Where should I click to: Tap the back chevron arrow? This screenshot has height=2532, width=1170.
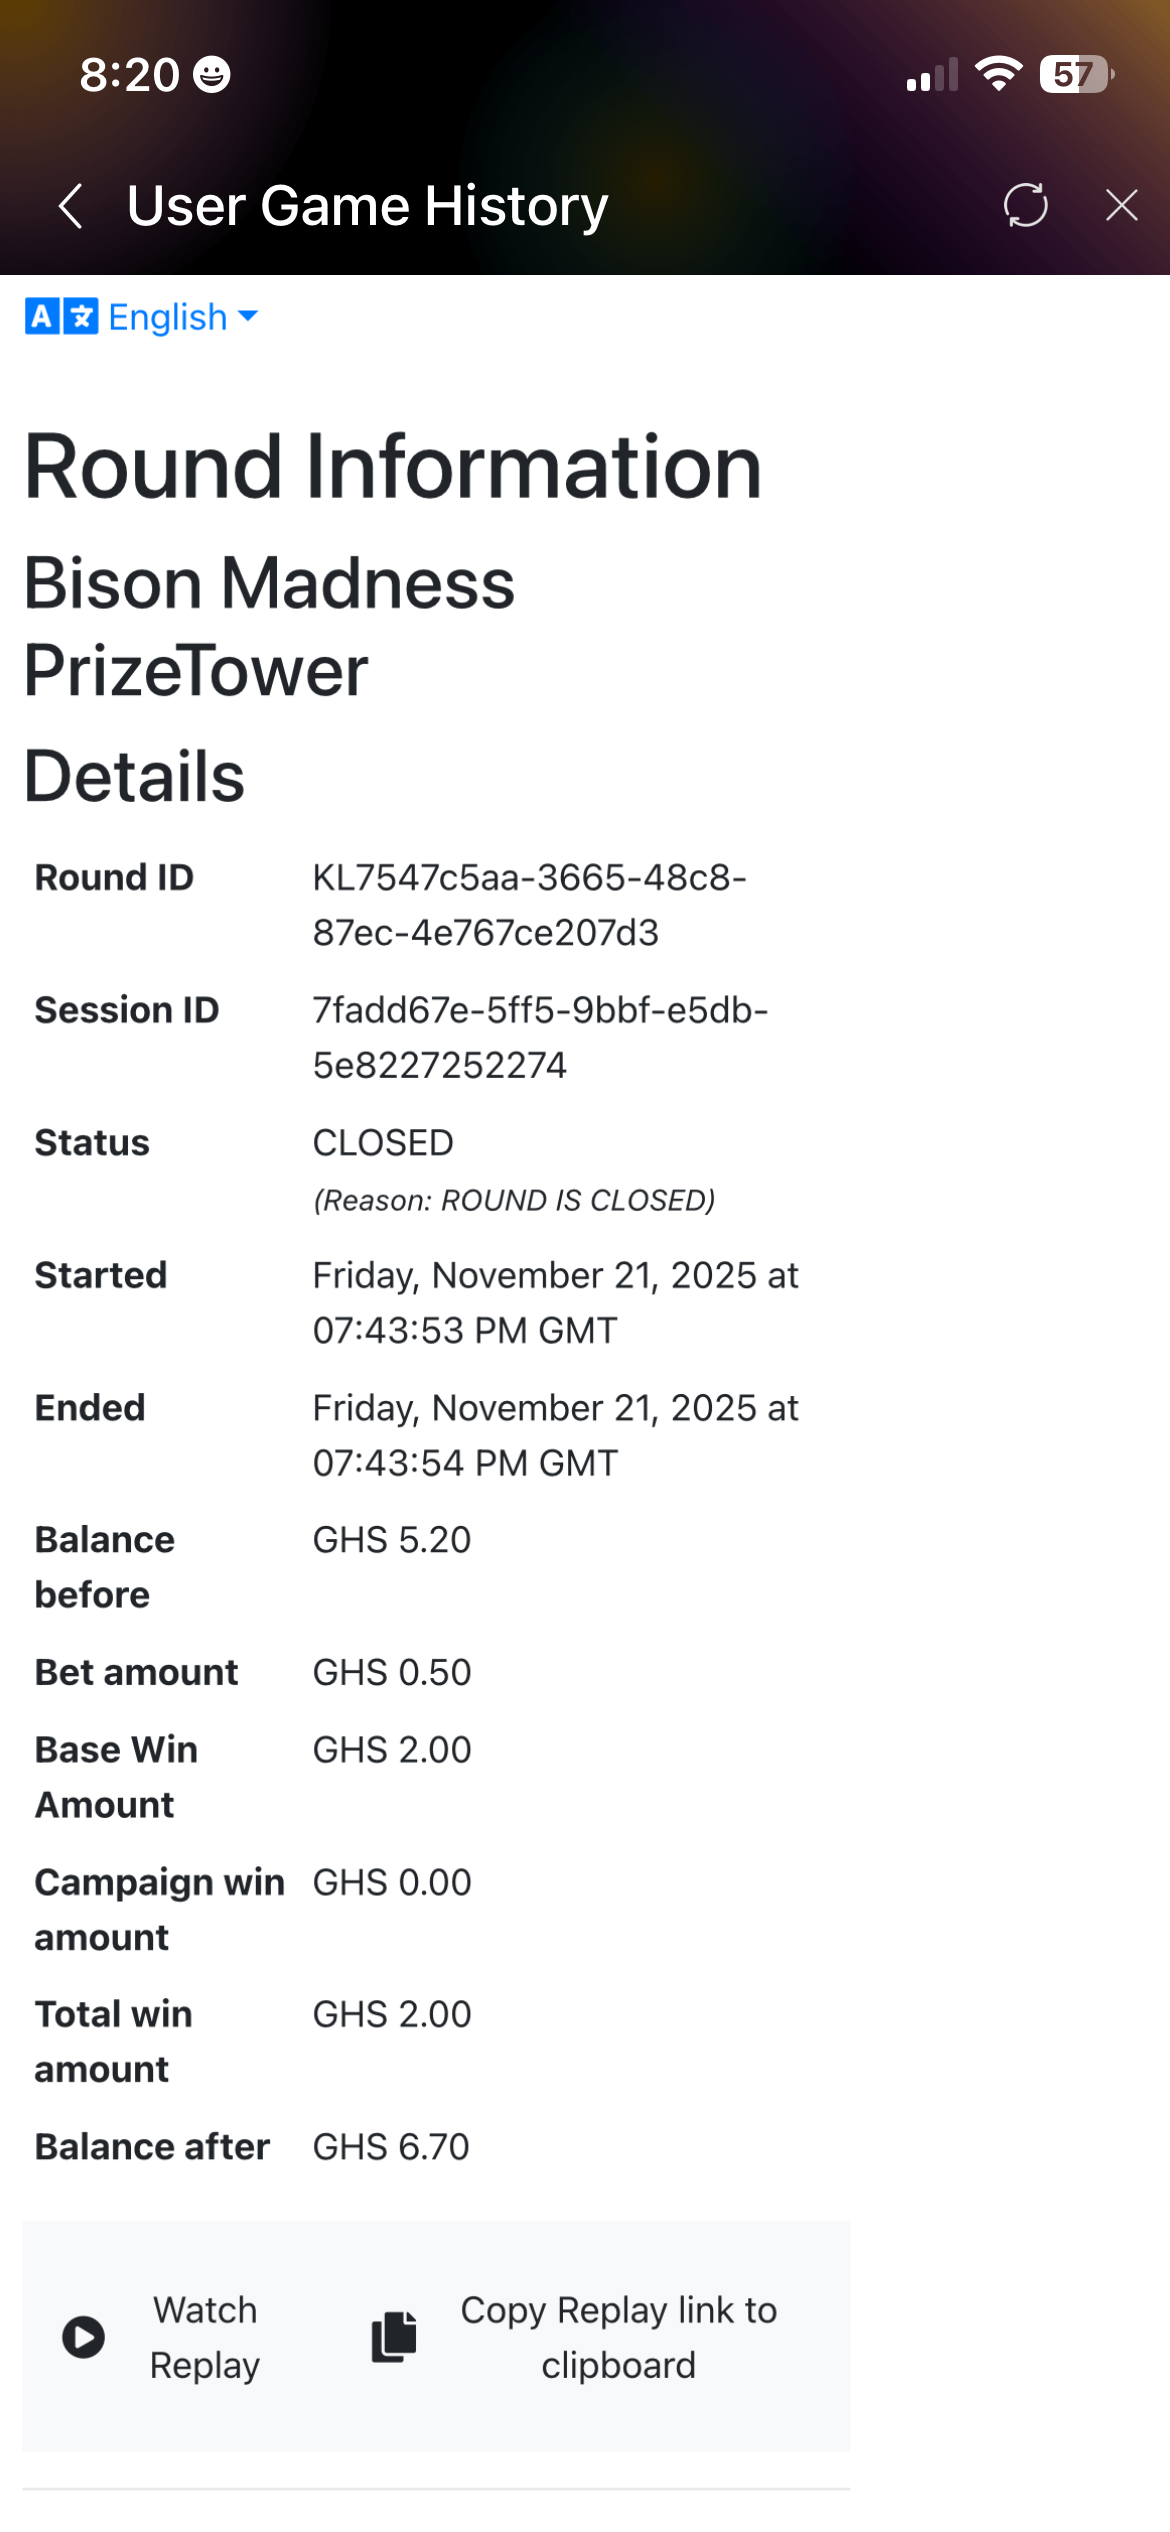click(x=70, y=206)
